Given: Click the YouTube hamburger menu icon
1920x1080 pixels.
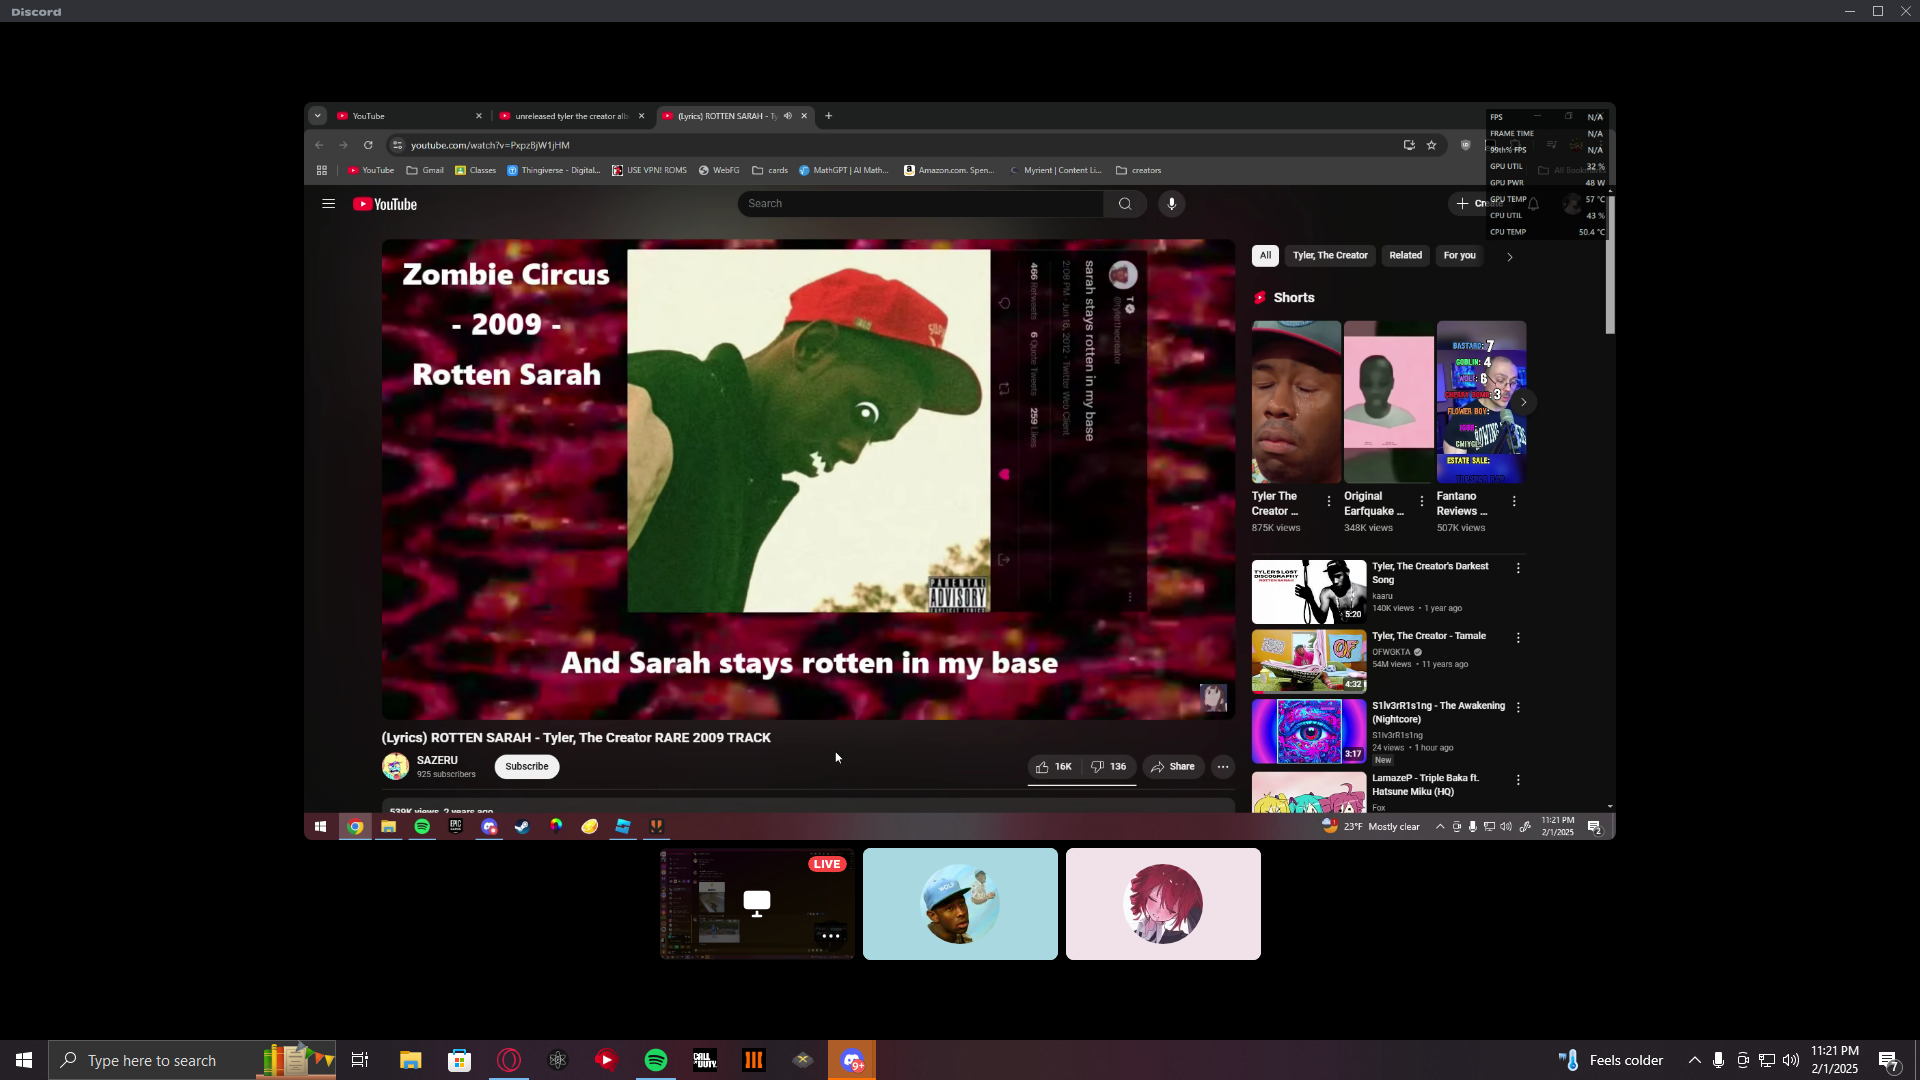Looking at the screenshot, I should 328,204.
